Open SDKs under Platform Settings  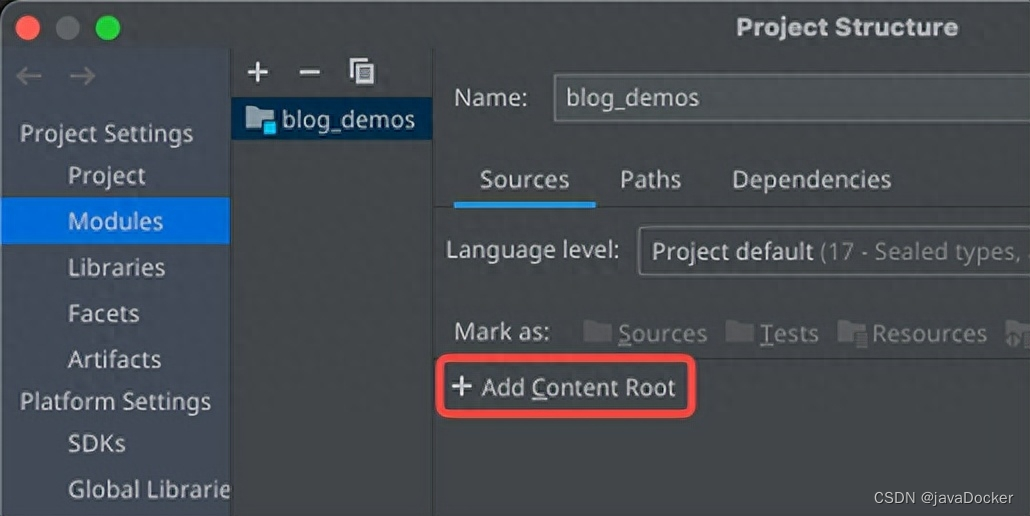tap(97, 443)
